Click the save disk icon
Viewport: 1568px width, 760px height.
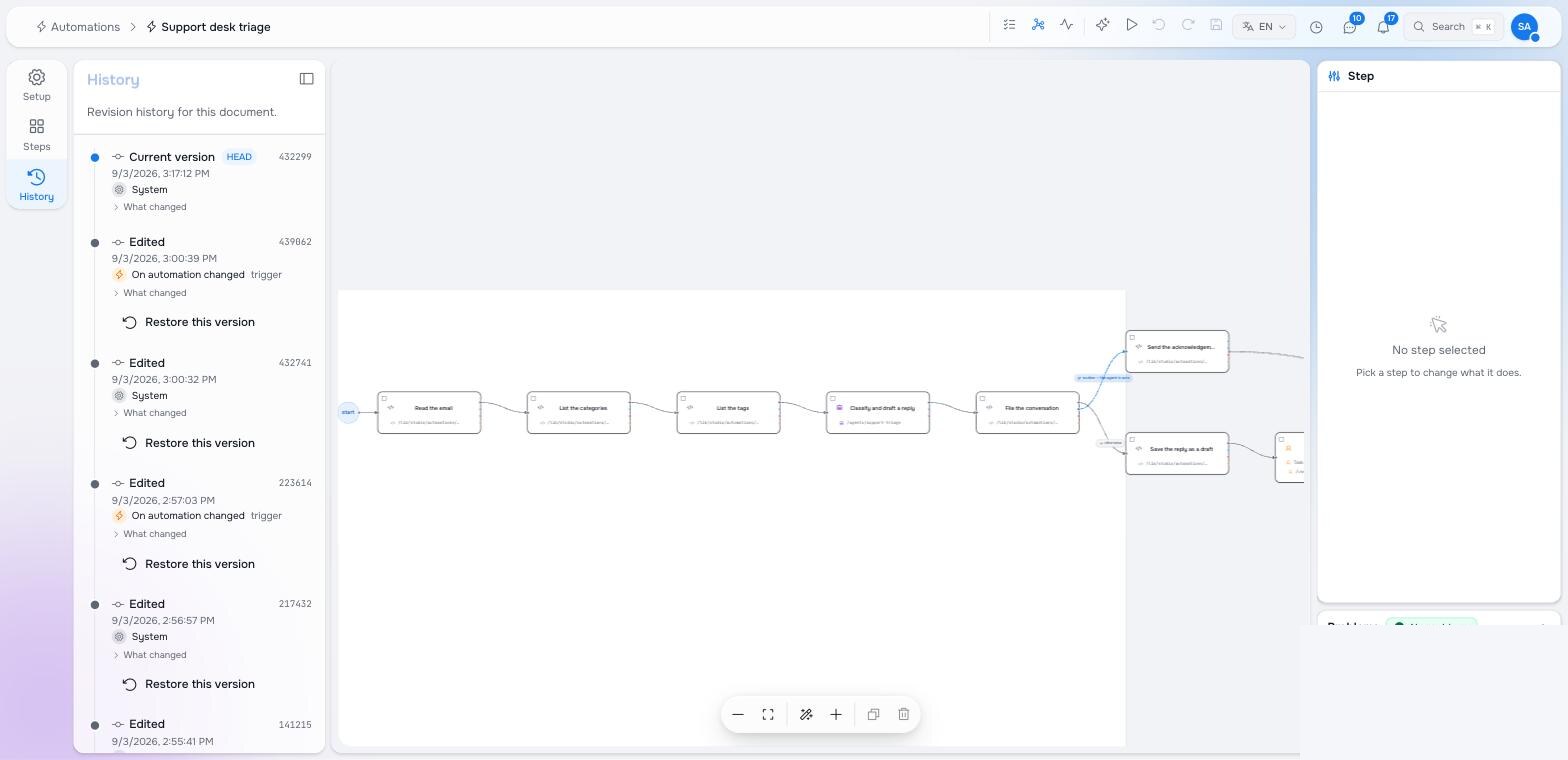click(x=1216, y=26)
